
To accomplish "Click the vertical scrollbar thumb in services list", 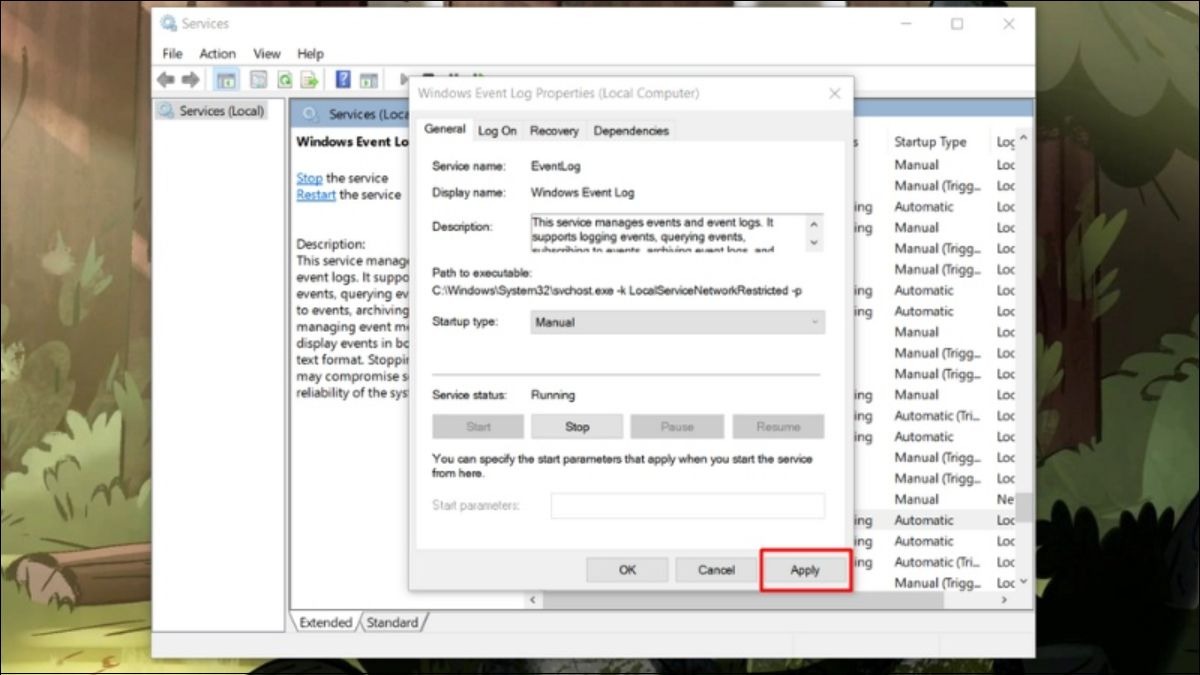I will [x=1025, y=508].
